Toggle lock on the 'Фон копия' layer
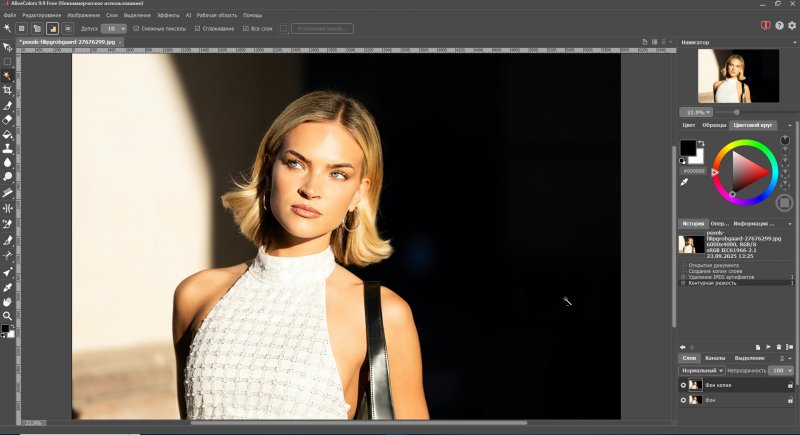The image size is (800, 435). [790, 385]
